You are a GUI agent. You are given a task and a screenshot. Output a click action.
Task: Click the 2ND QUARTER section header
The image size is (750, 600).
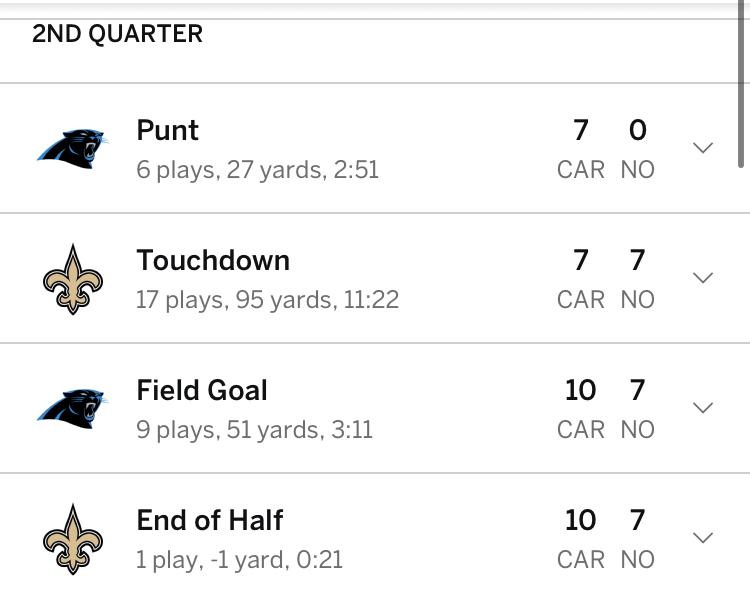(x=117, y=34)
